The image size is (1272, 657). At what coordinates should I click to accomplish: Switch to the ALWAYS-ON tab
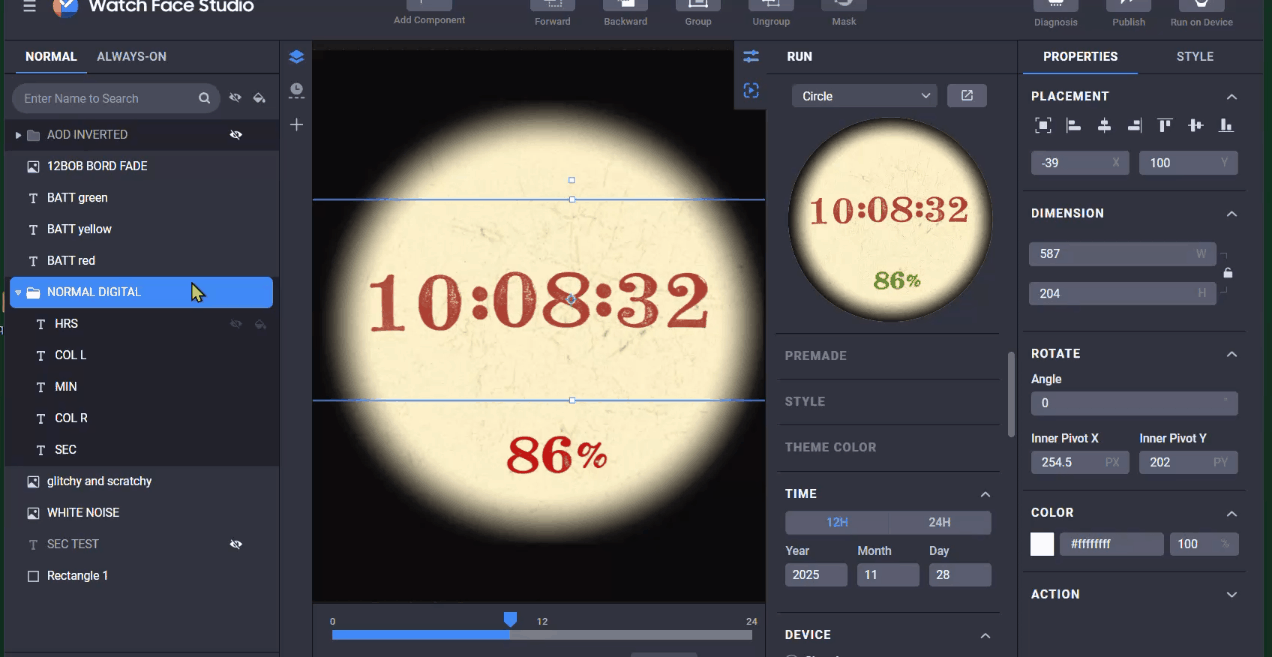pyautogui.click(x=131, y=57)
